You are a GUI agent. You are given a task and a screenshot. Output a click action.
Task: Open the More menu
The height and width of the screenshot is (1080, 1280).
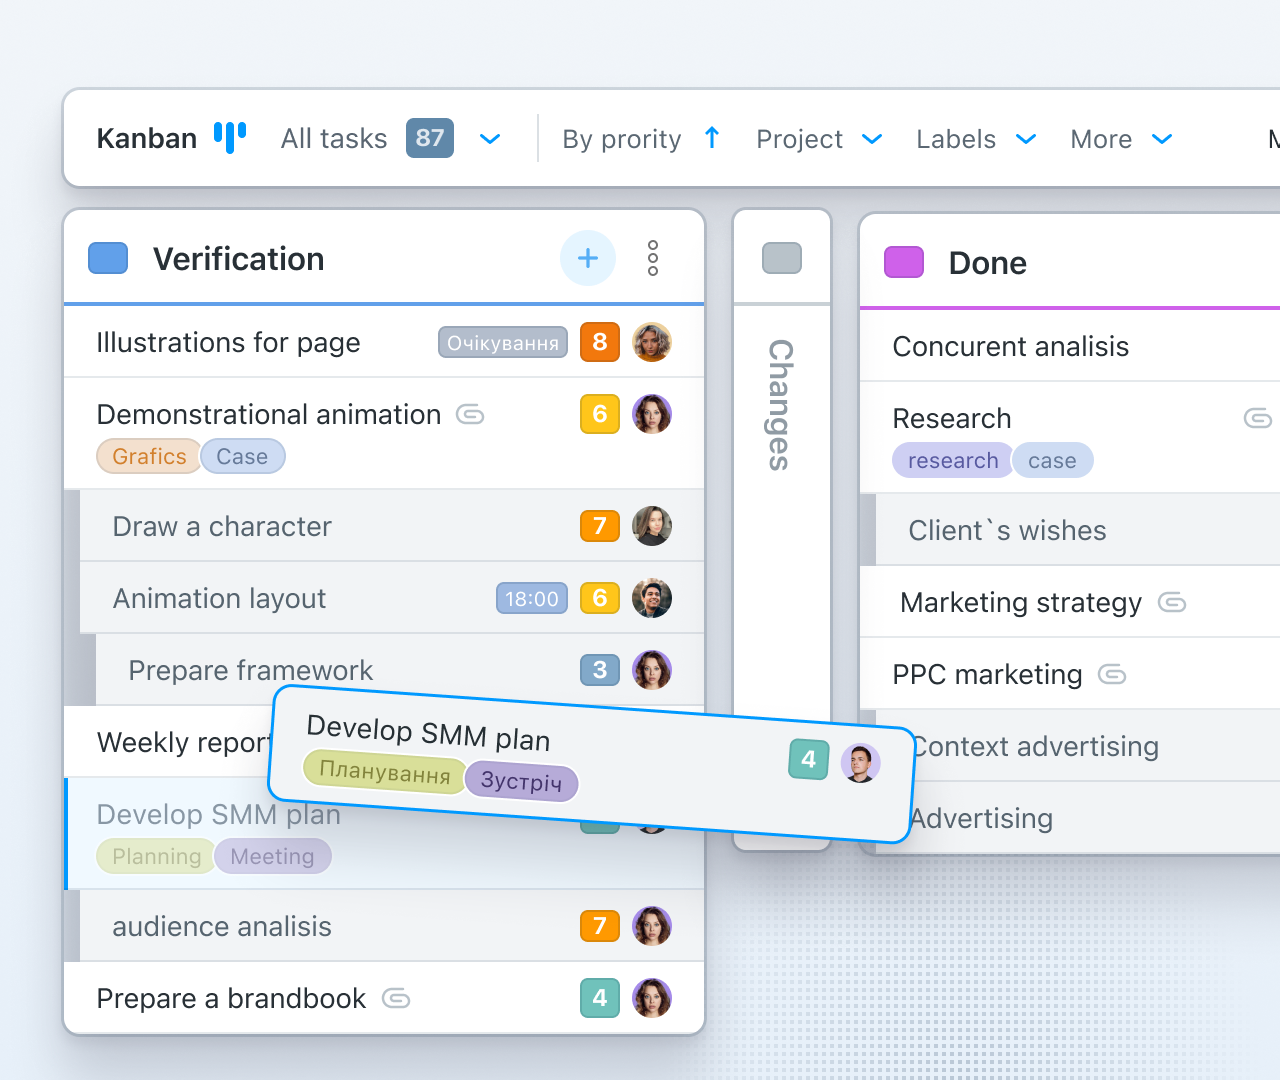1162,139
